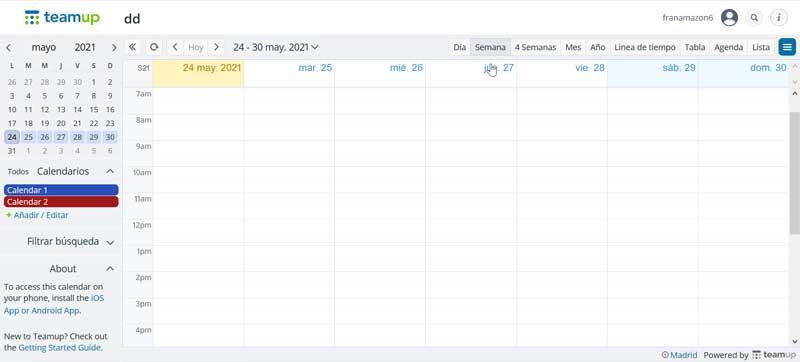Open the Getting Started Guide link

[60, 348]
